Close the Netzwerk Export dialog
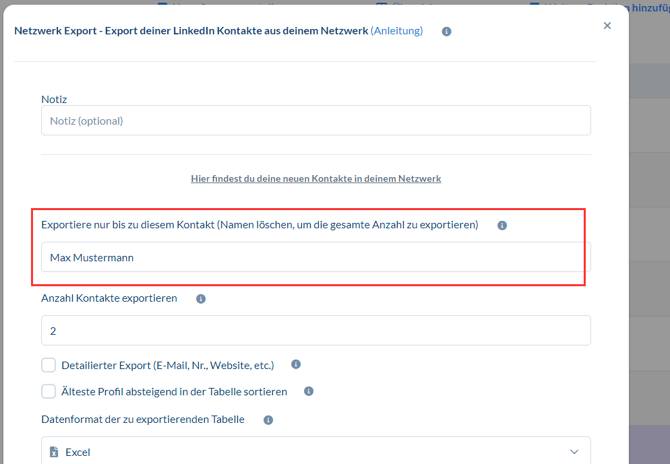This screenshot has height=464, width=670. 607,26
